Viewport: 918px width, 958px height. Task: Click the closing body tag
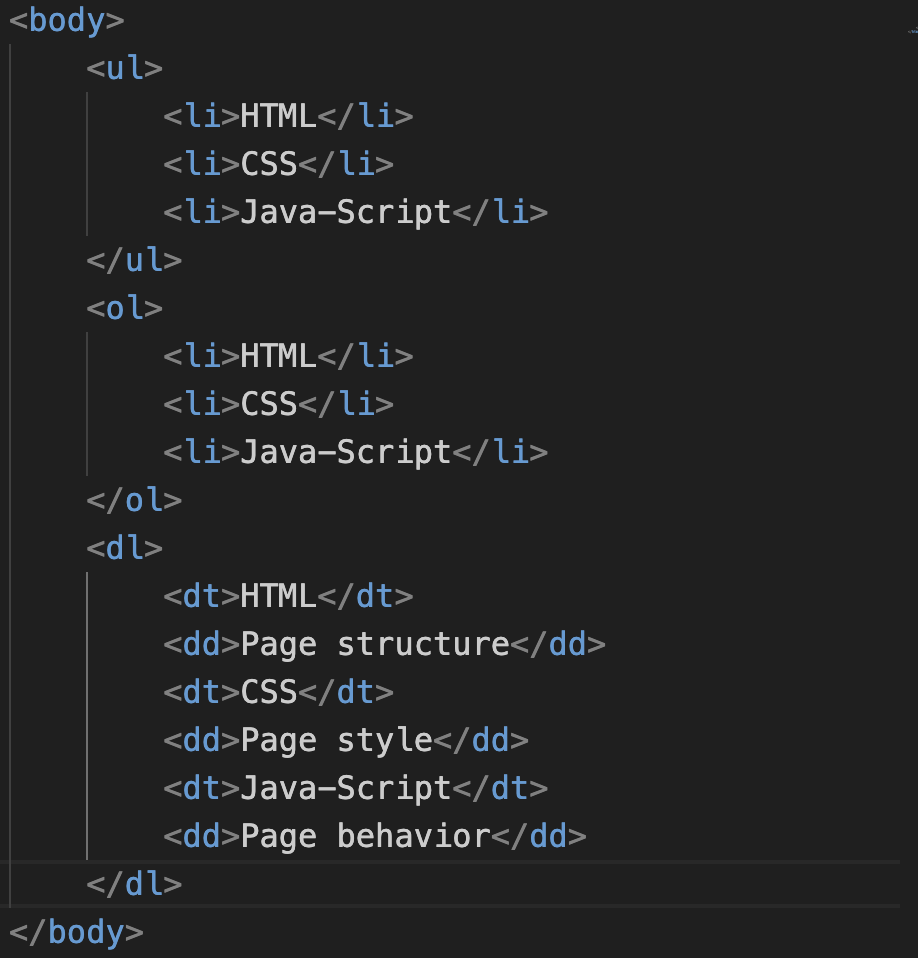(76, 932)
